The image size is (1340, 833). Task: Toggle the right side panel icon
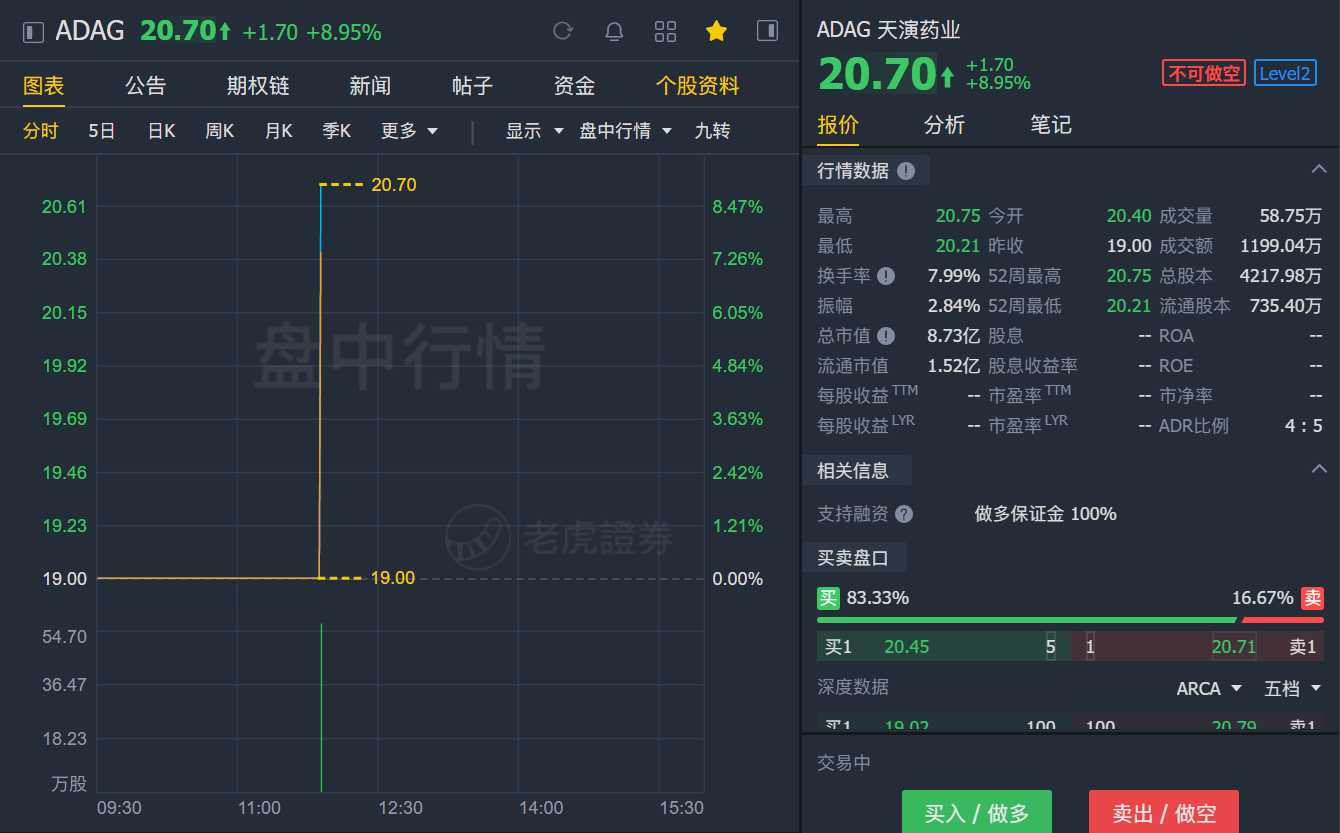767,31
